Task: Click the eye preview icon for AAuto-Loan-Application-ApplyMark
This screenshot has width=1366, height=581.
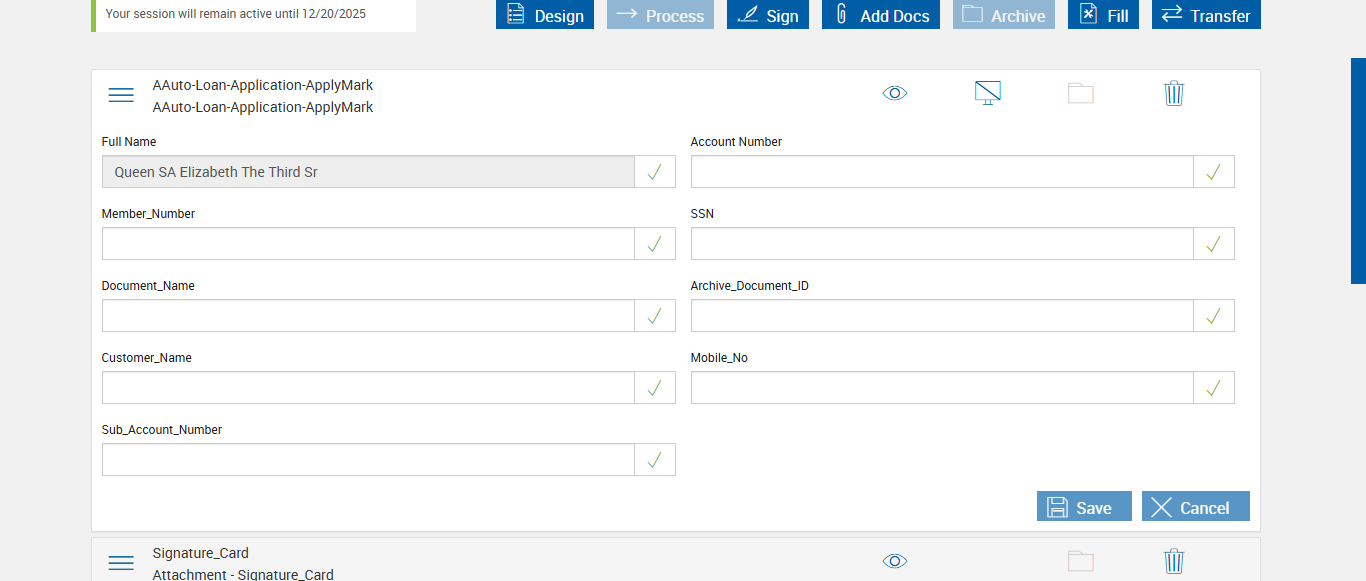Action: (x=895, y=93)
